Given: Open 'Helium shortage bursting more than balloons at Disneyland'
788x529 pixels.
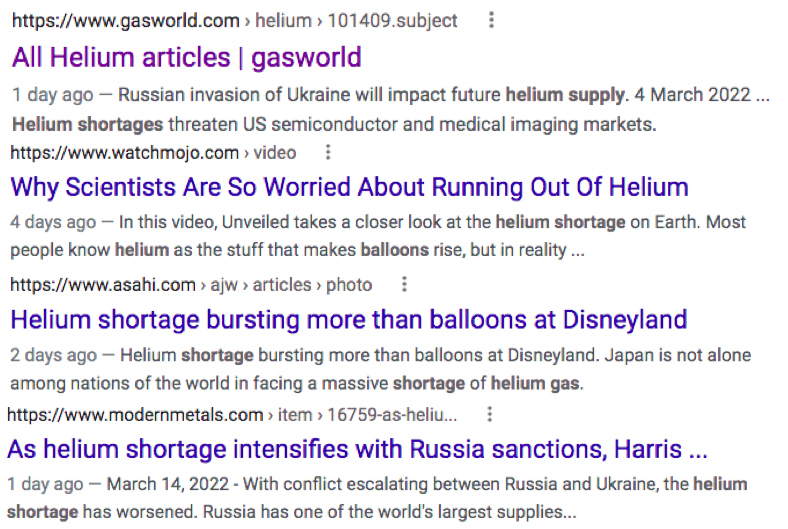Looking at the screenshot, I should pos(349,320).
